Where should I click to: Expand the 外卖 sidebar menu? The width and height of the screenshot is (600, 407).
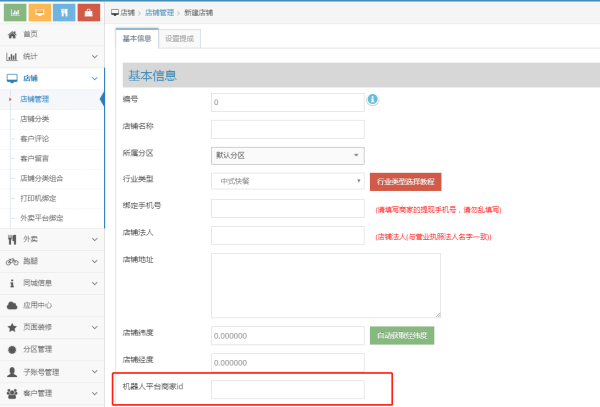pos(52,239)
